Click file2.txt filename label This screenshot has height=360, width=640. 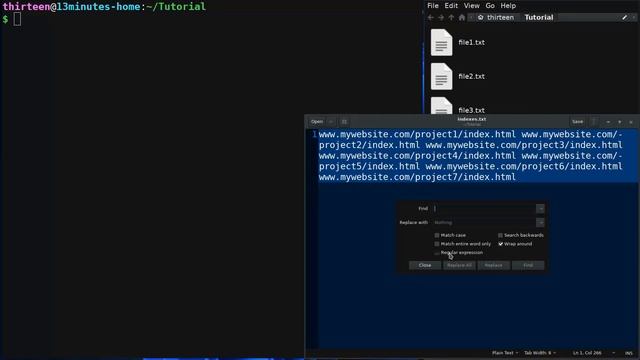[471, 76]
